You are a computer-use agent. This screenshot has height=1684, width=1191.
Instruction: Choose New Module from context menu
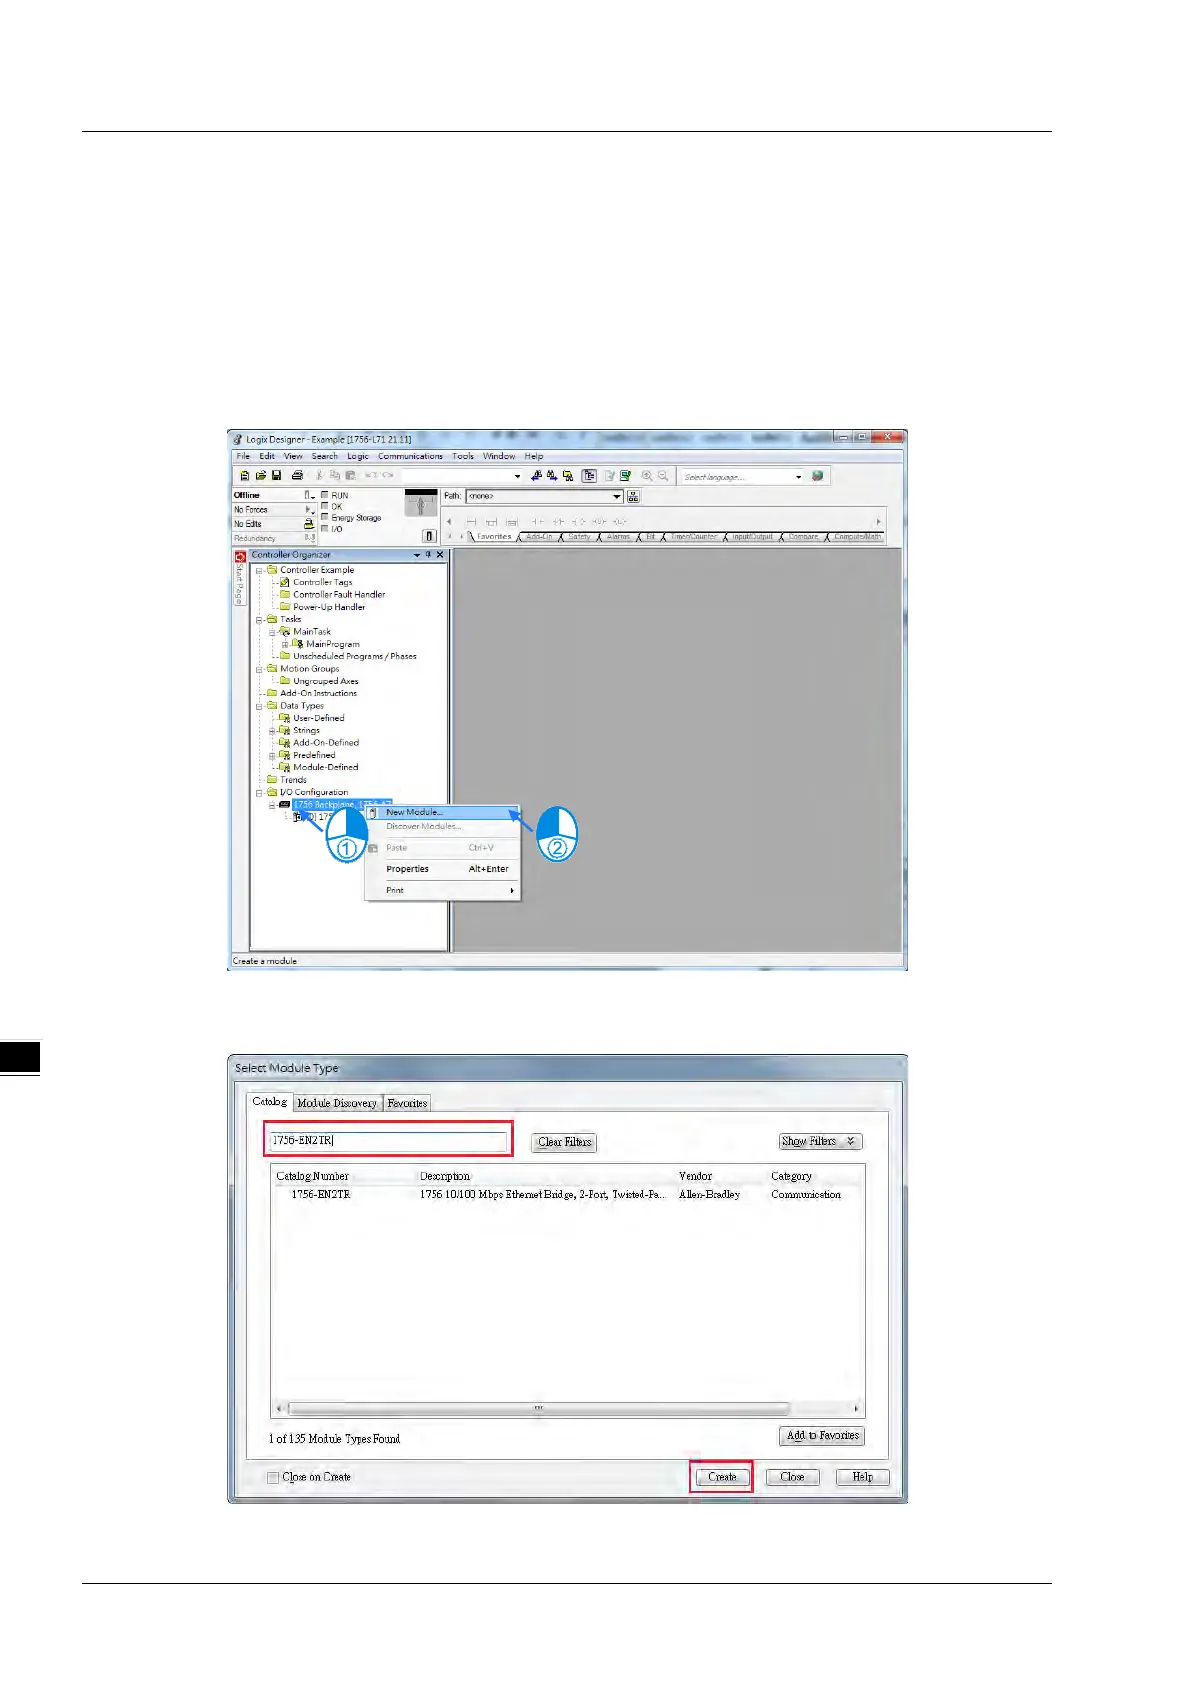(443, 812)
